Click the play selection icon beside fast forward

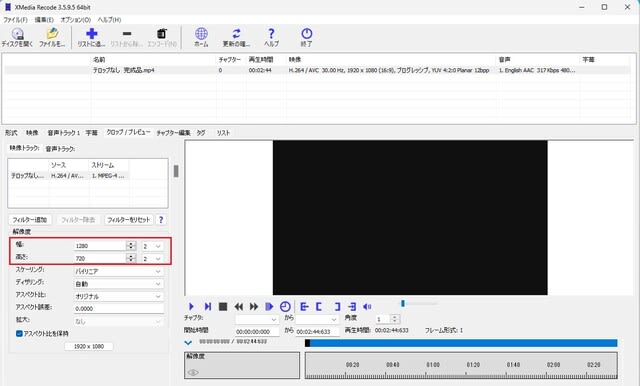coord(269,306)
